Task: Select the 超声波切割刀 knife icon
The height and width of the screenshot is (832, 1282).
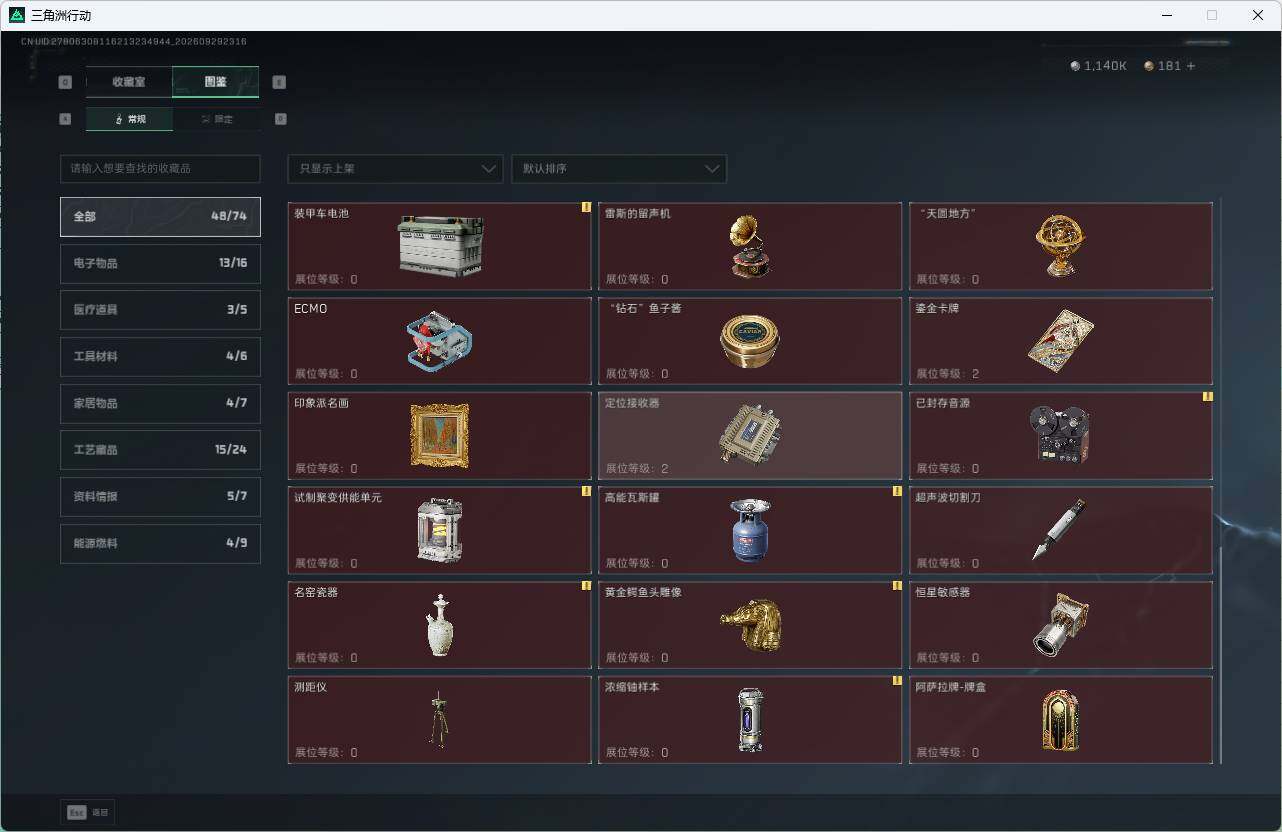Action: [1060, 530]
